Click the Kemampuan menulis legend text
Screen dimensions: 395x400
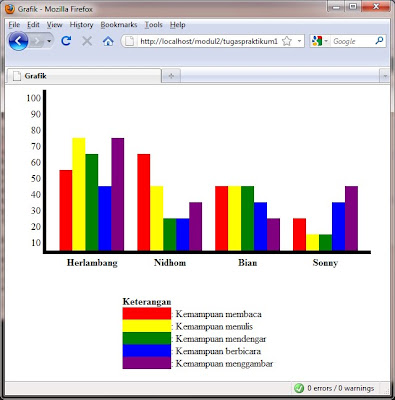[214, 326]
